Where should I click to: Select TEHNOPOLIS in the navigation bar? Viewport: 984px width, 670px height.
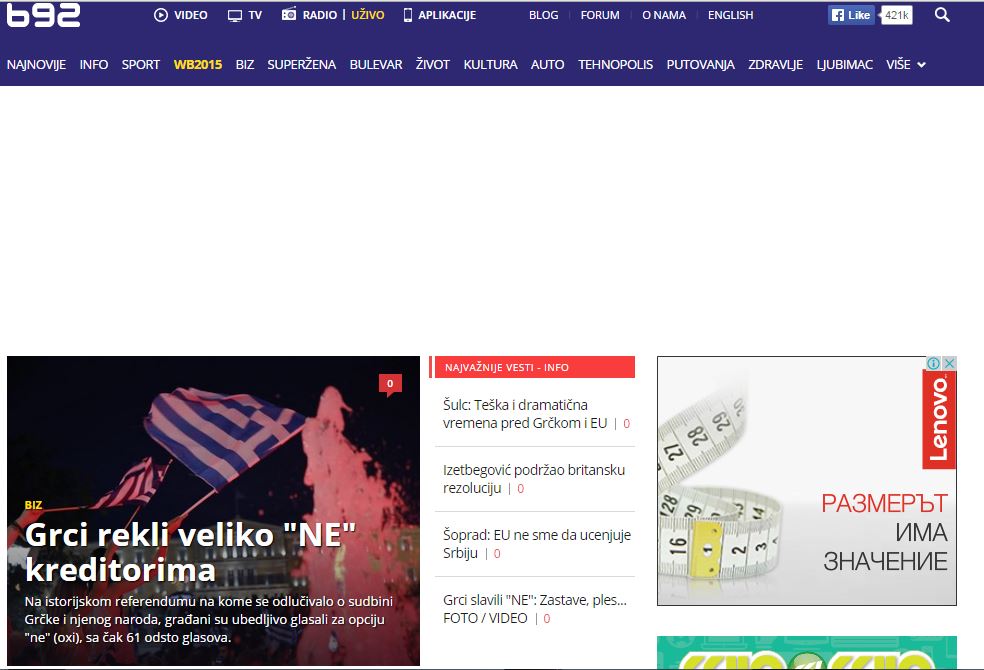coord(615,64)
